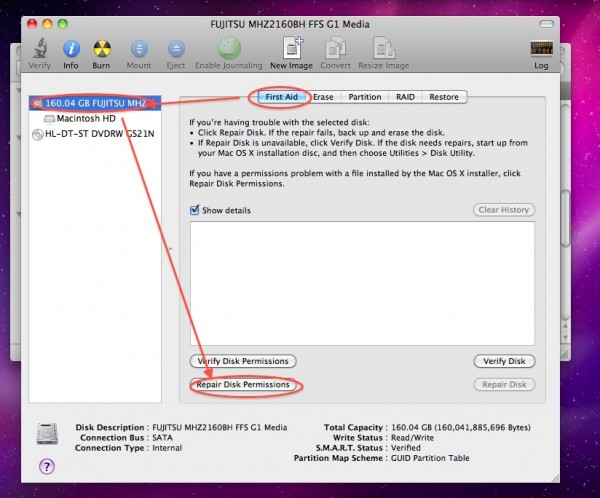Click the Total Capacity 160.04 GB value
The image size is (600, 498).
pyautogui.click(x=461, y=427)
